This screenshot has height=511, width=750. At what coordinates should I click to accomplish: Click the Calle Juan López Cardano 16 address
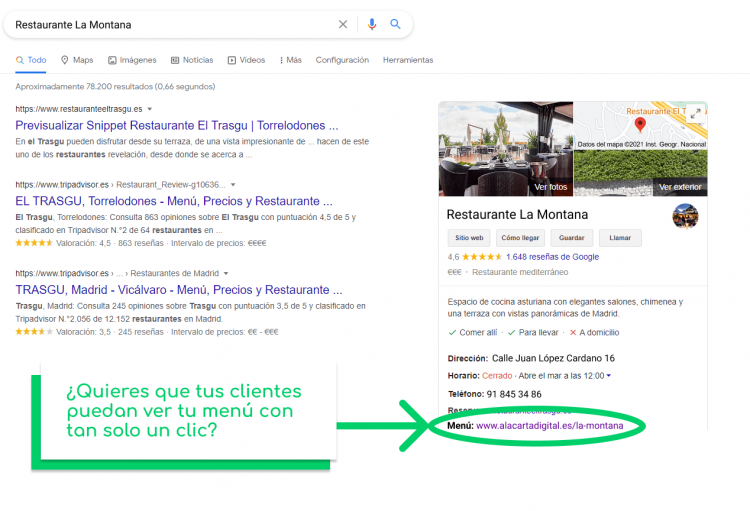[553, 358]
